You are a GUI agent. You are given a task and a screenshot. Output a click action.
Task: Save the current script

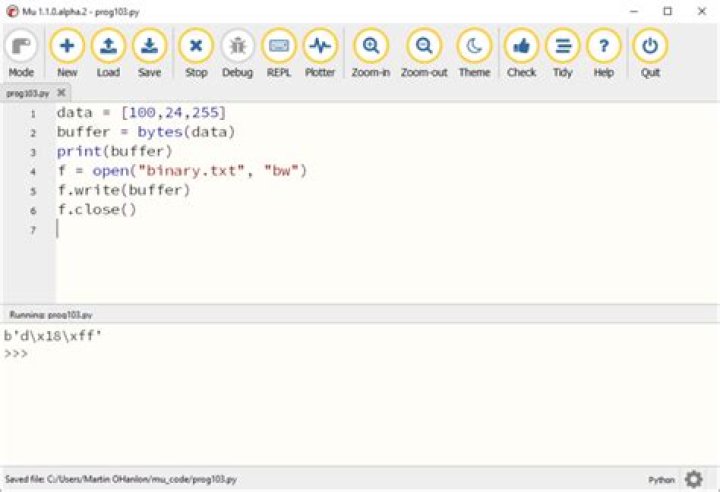tap(150, 53)
